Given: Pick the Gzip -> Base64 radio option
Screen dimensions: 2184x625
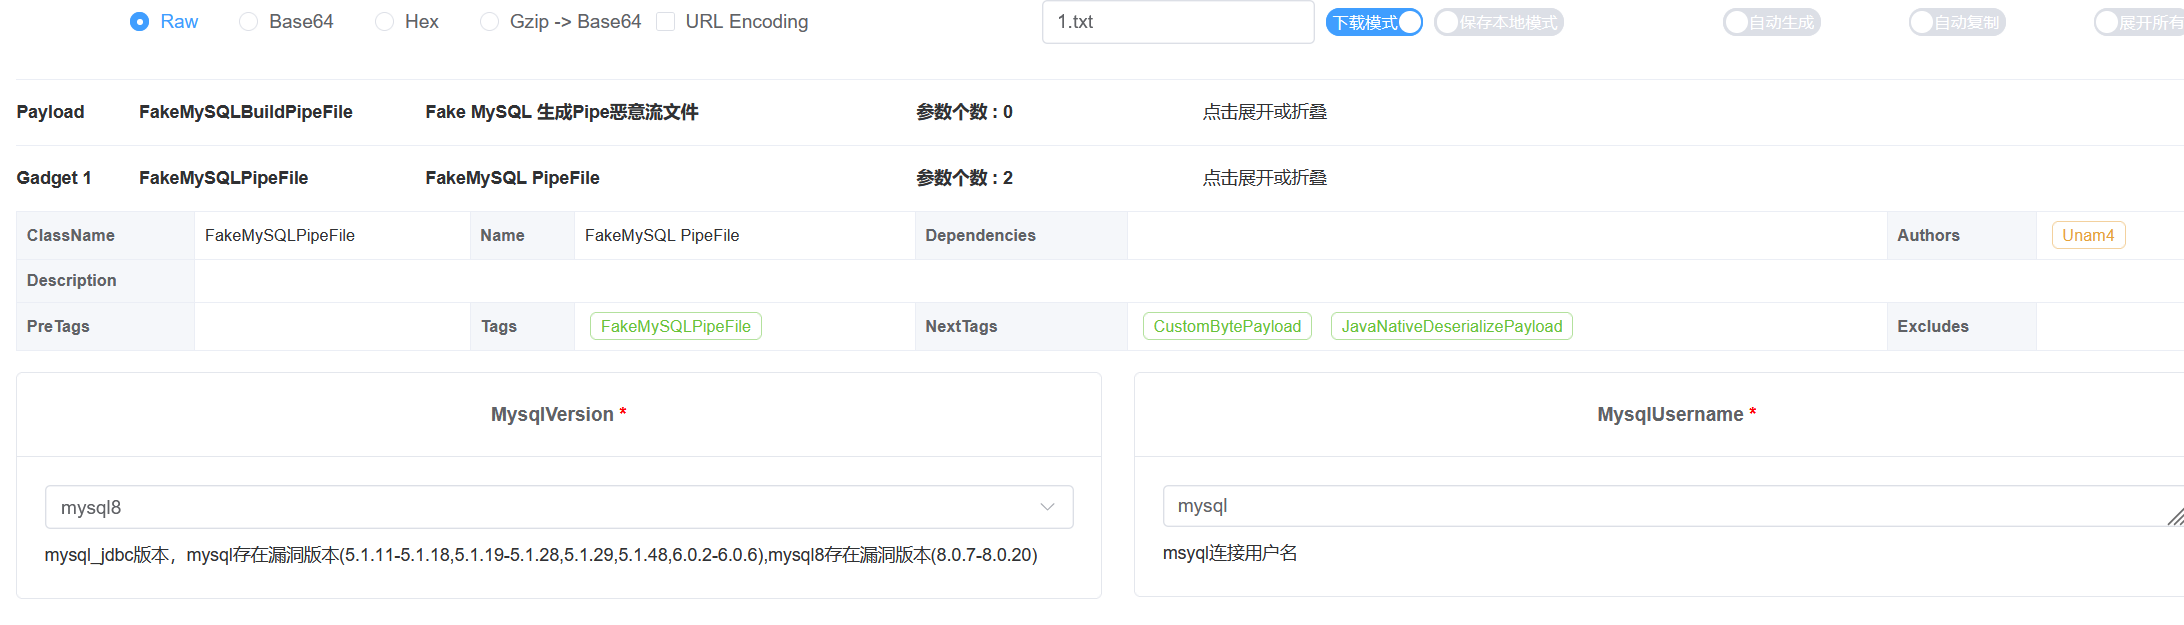Looking at the screenshot, I should click(489, 22).
